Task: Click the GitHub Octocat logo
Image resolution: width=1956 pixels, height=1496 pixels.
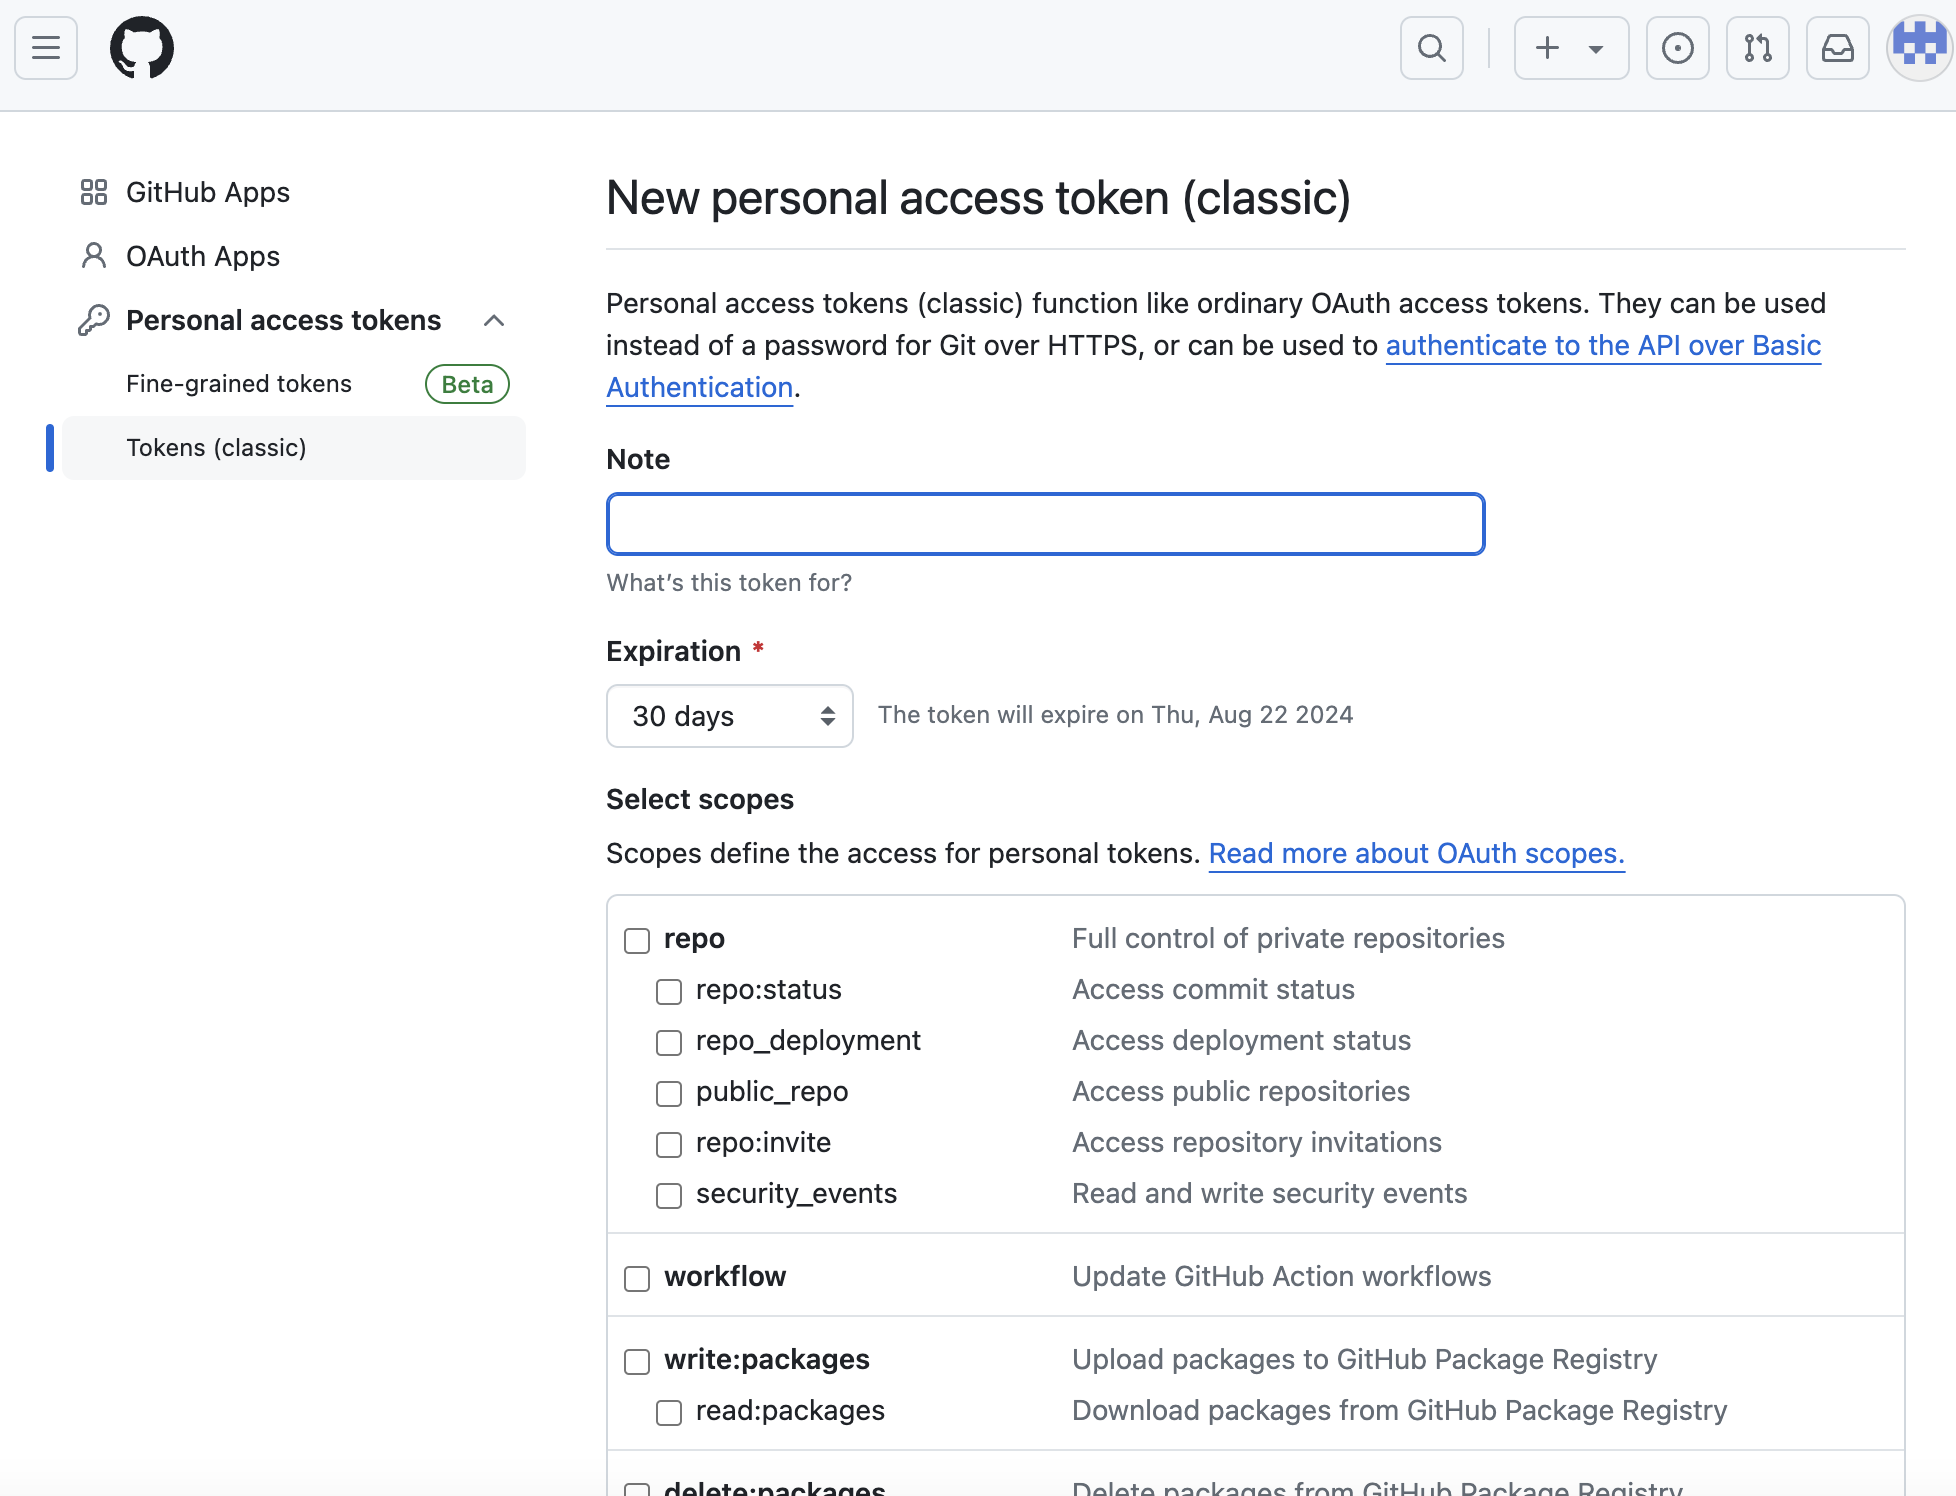Action: (142, 48)
